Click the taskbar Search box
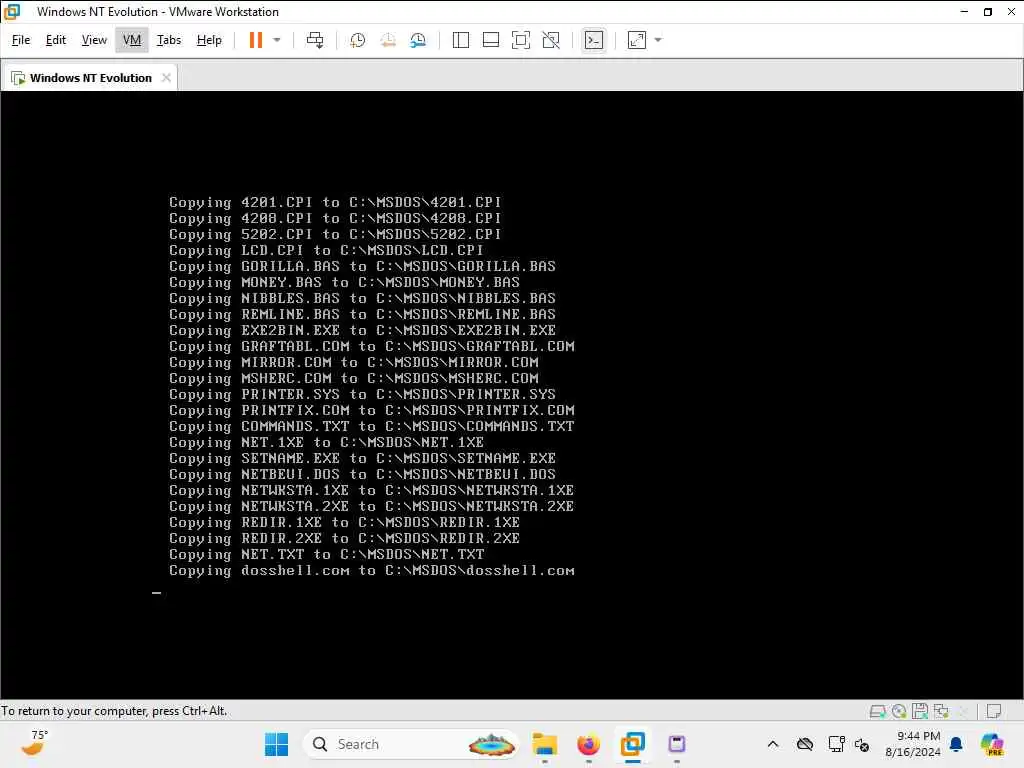This screenshot has width=1024, height=768. click(x=411, y=744)
